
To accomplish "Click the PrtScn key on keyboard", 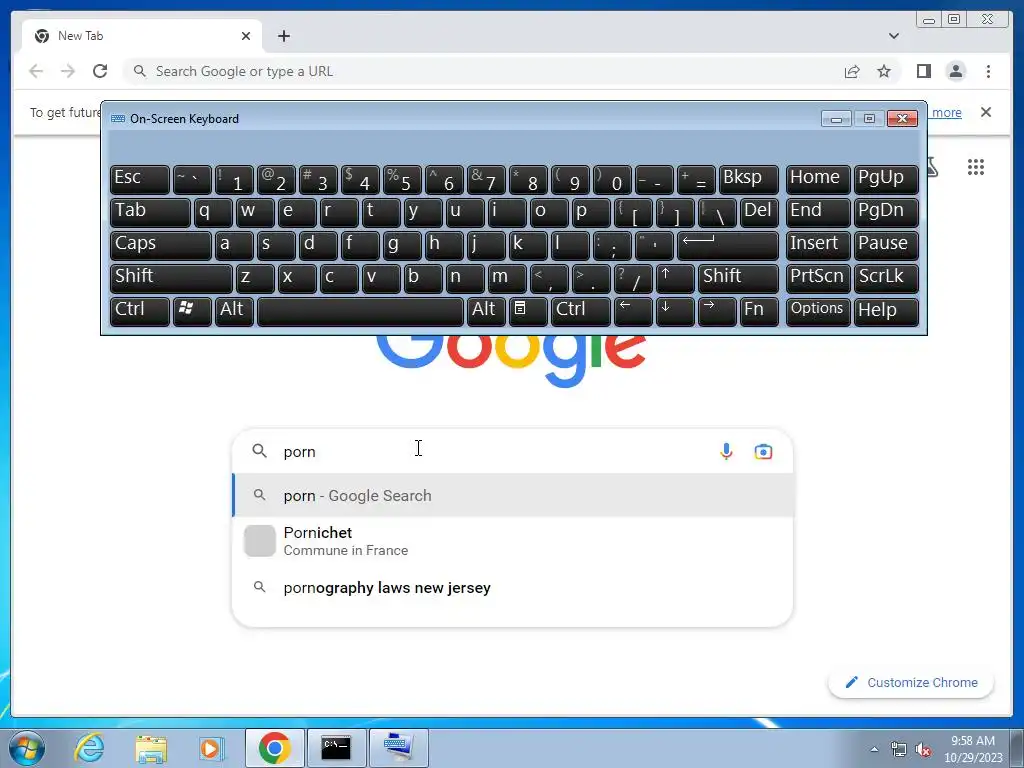I will point(818,278).
